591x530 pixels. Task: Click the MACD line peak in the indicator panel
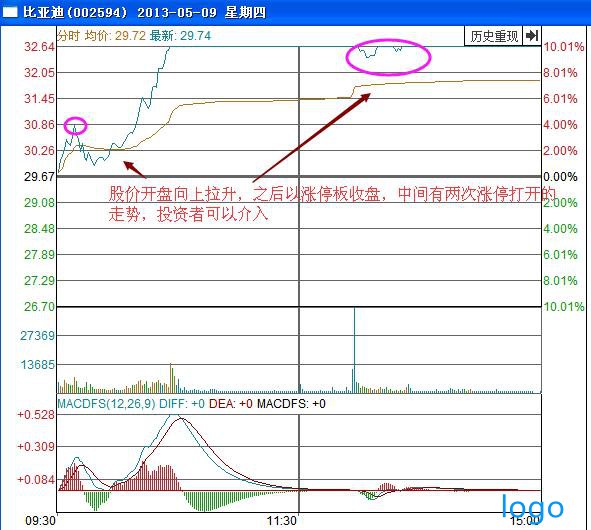pyautogui.click(x=174, y=416)
